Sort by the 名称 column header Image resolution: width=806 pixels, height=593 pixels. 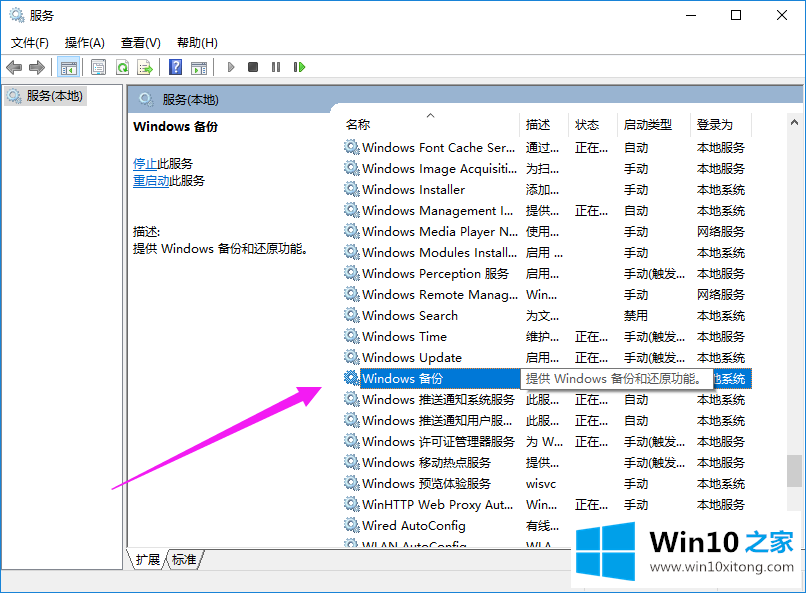[x=432, y=125]
